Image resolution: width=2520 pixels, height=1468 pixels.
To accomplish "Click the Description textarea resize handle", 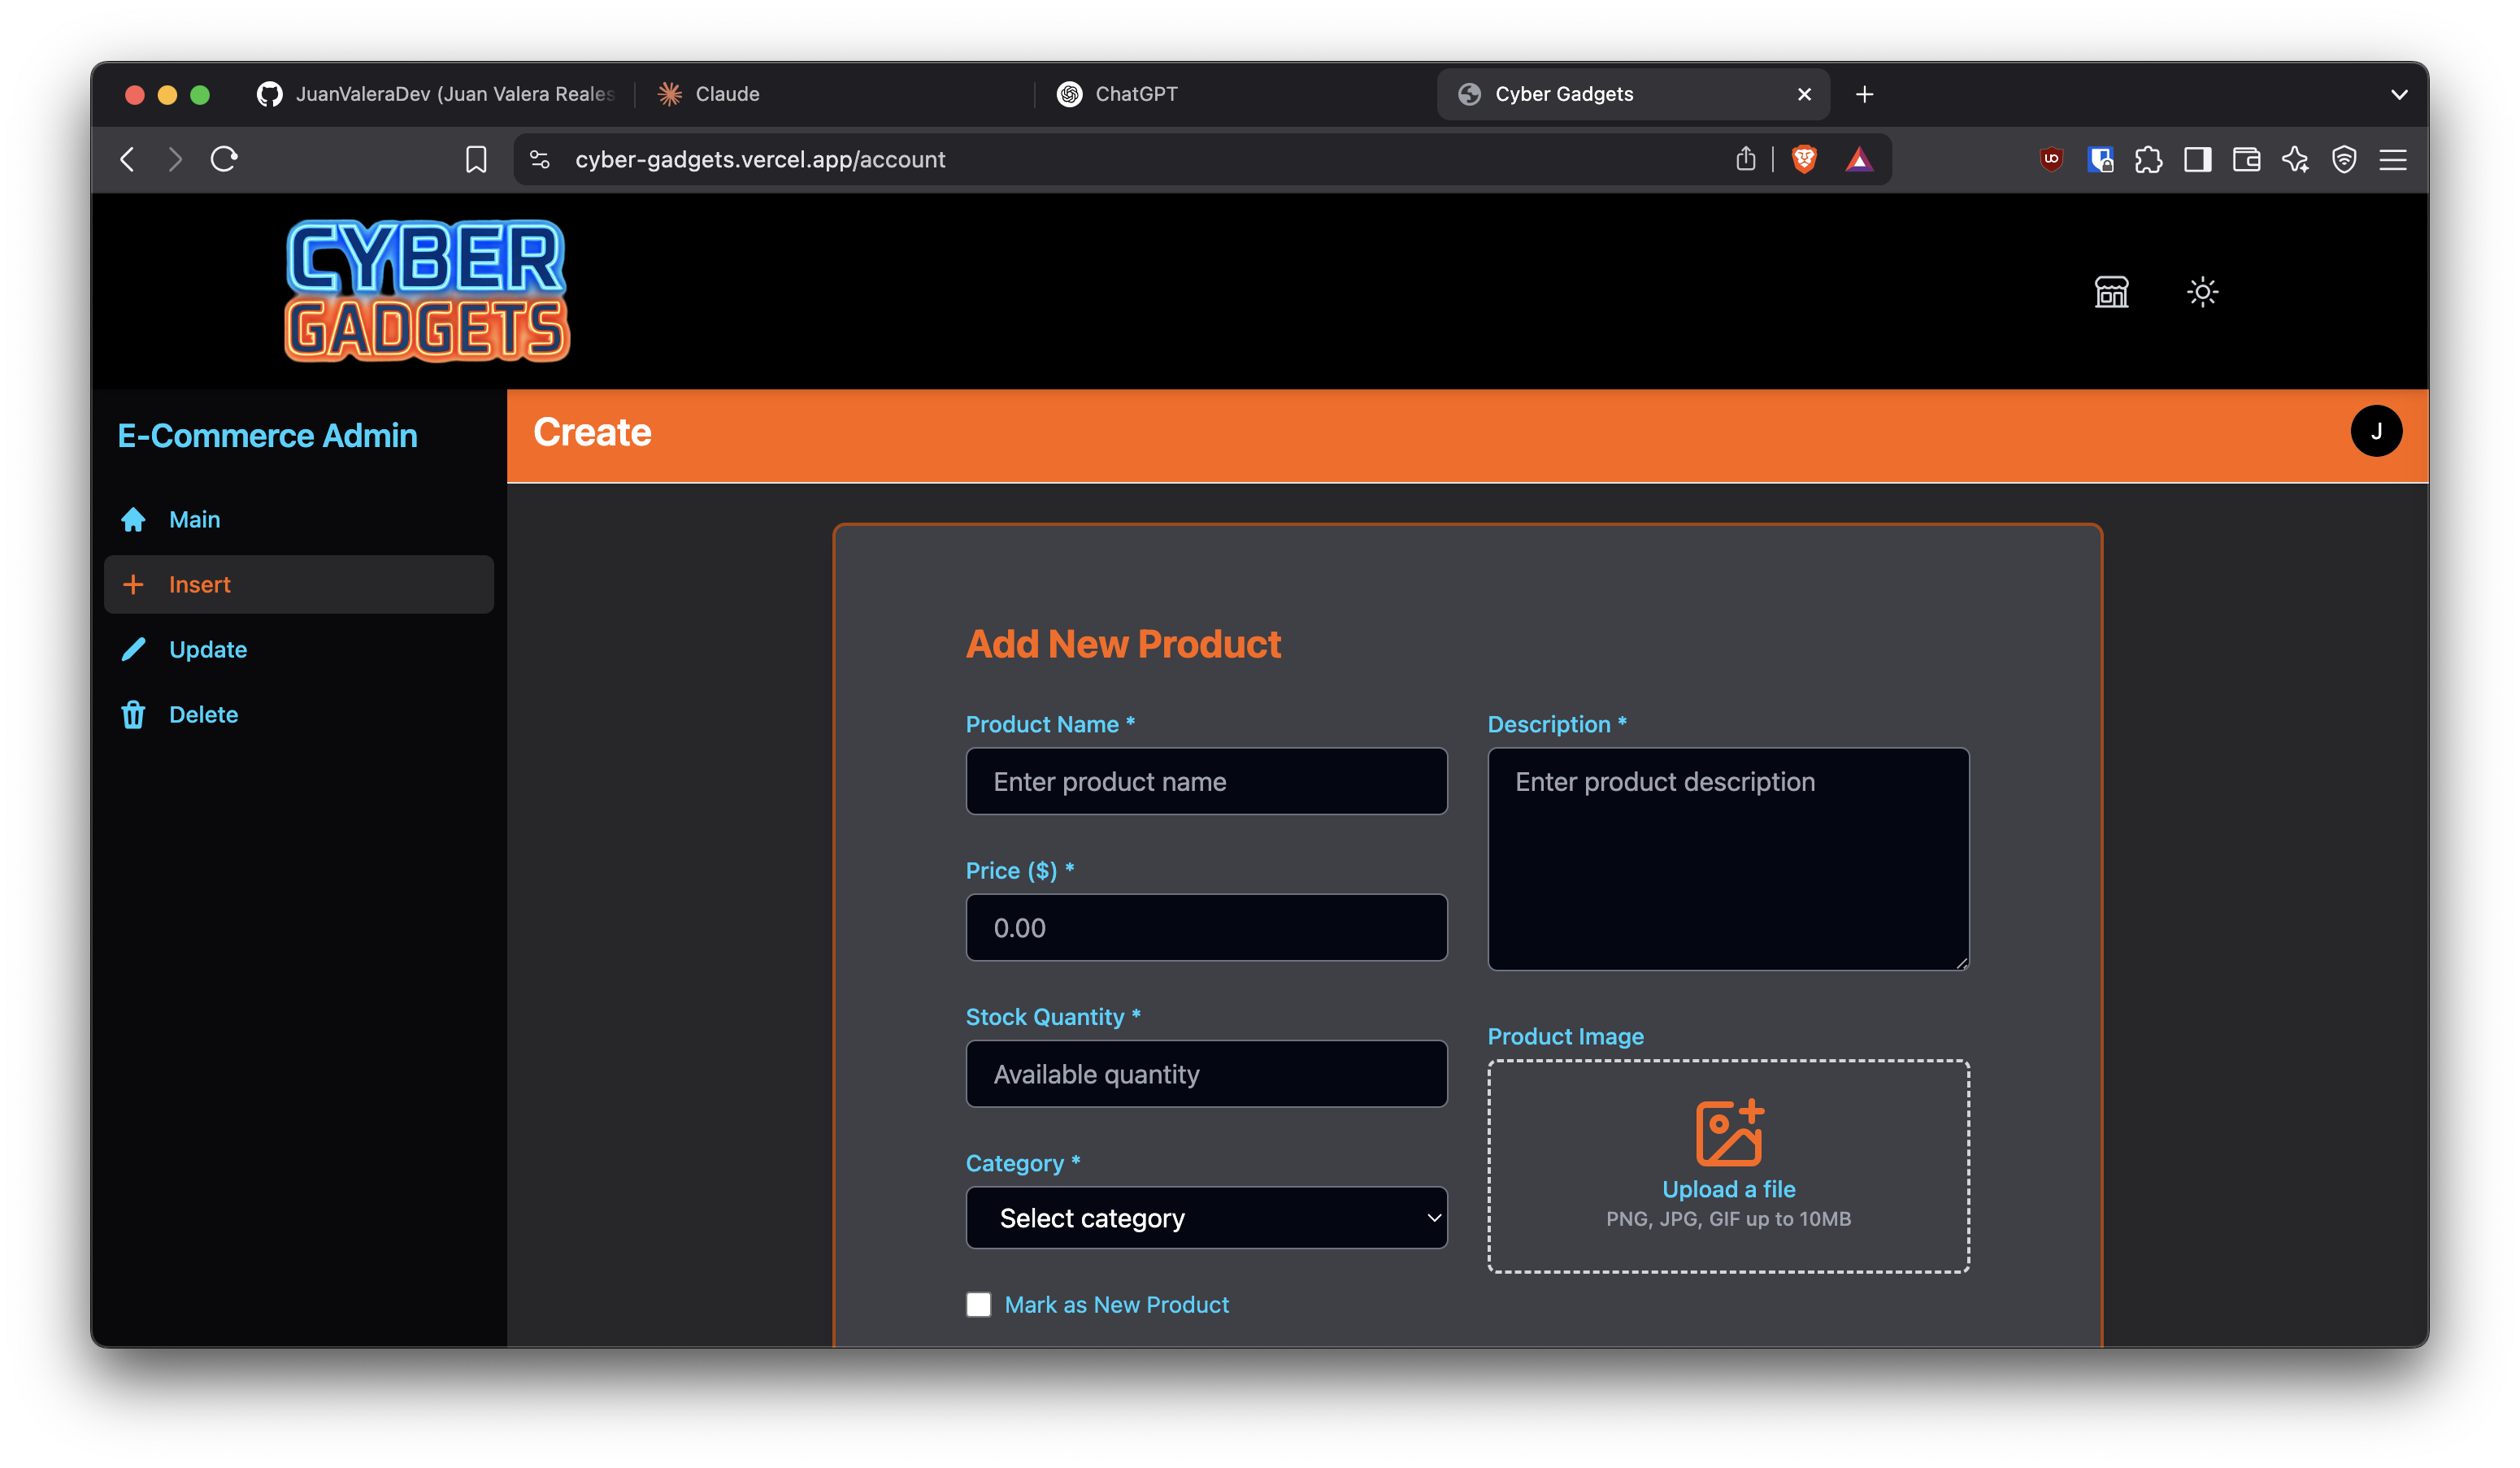I will pyautogui.click(x=1961, y=962).
